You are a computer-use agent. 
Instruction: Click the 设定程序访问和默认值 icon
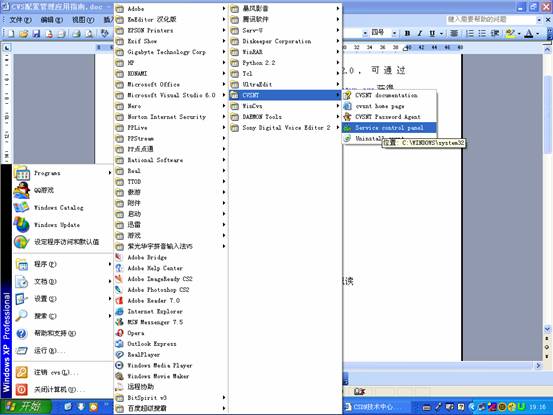pos(22,242)
